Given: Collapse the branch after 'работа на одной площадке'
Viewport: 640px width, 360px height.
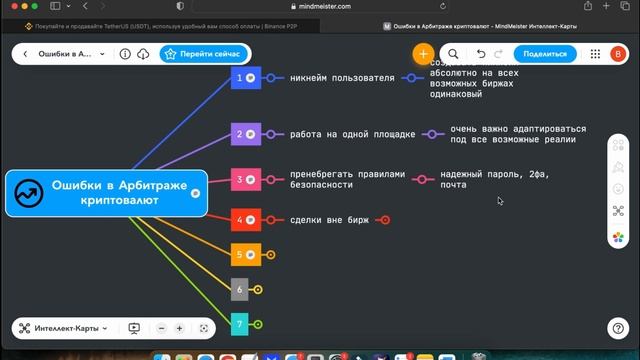Looking at the screenshot, I should pos(432,134).
